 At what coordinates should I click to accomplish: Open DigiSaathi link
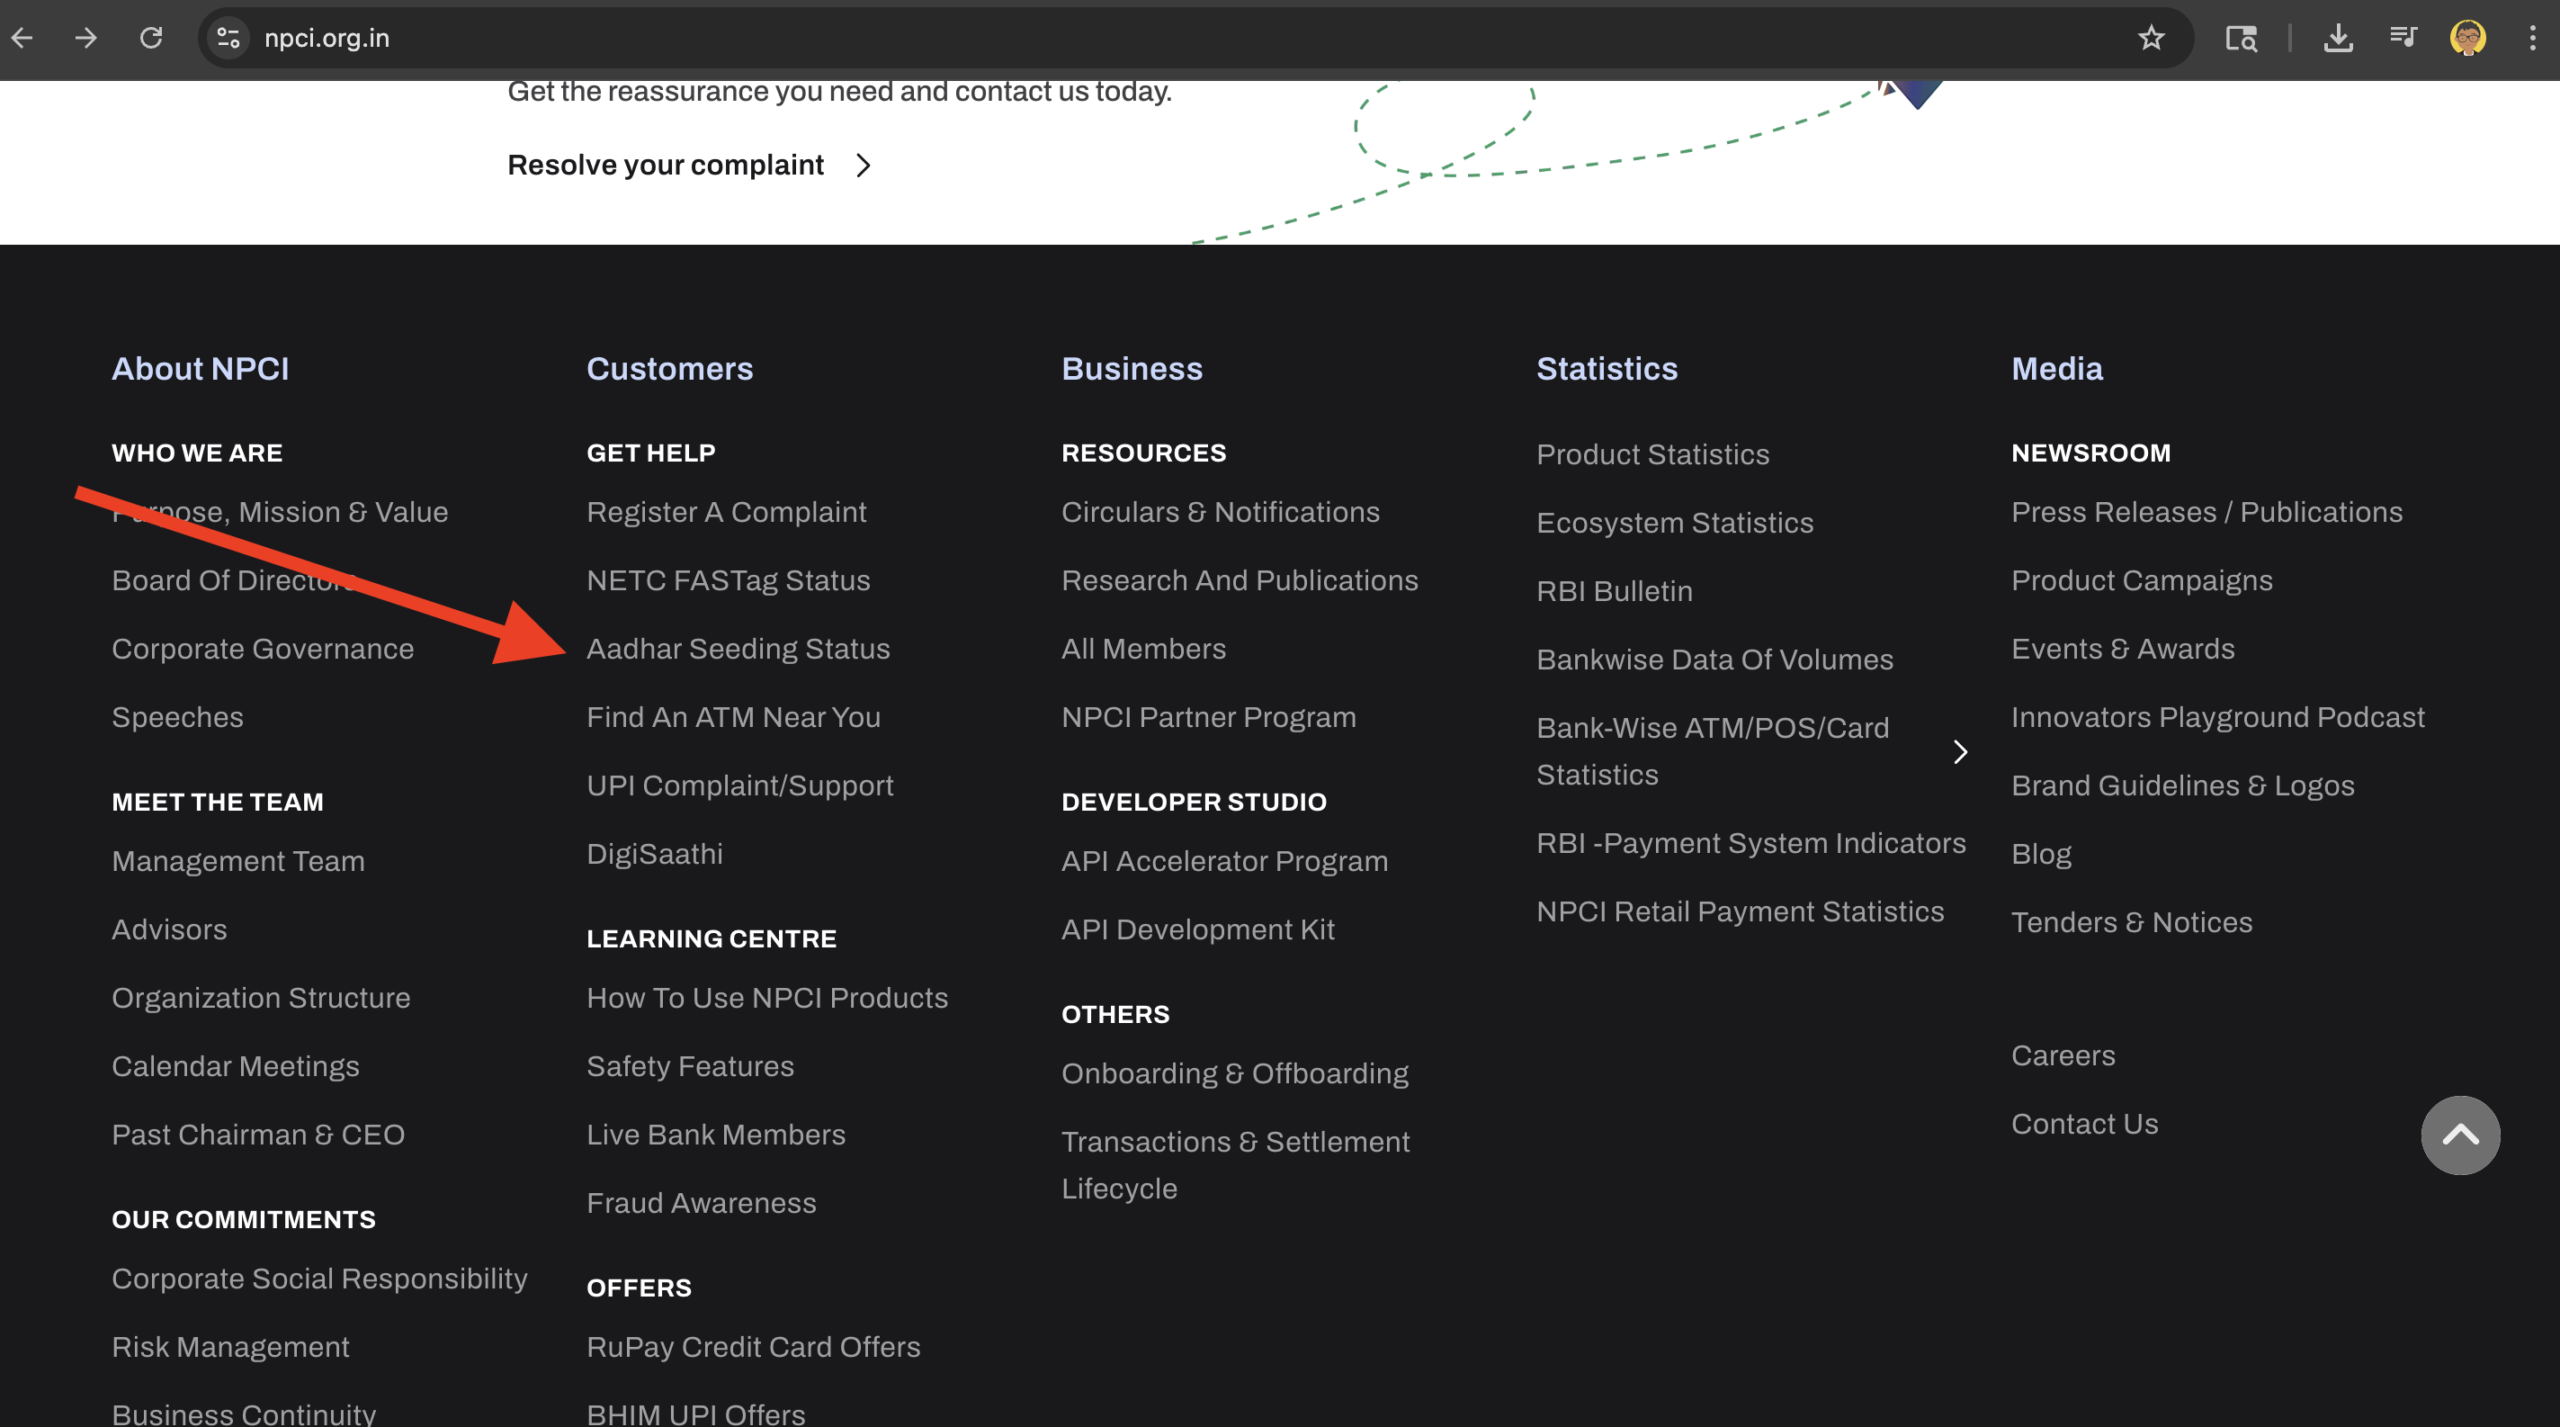pyautogui.click(x=655, y=854)
